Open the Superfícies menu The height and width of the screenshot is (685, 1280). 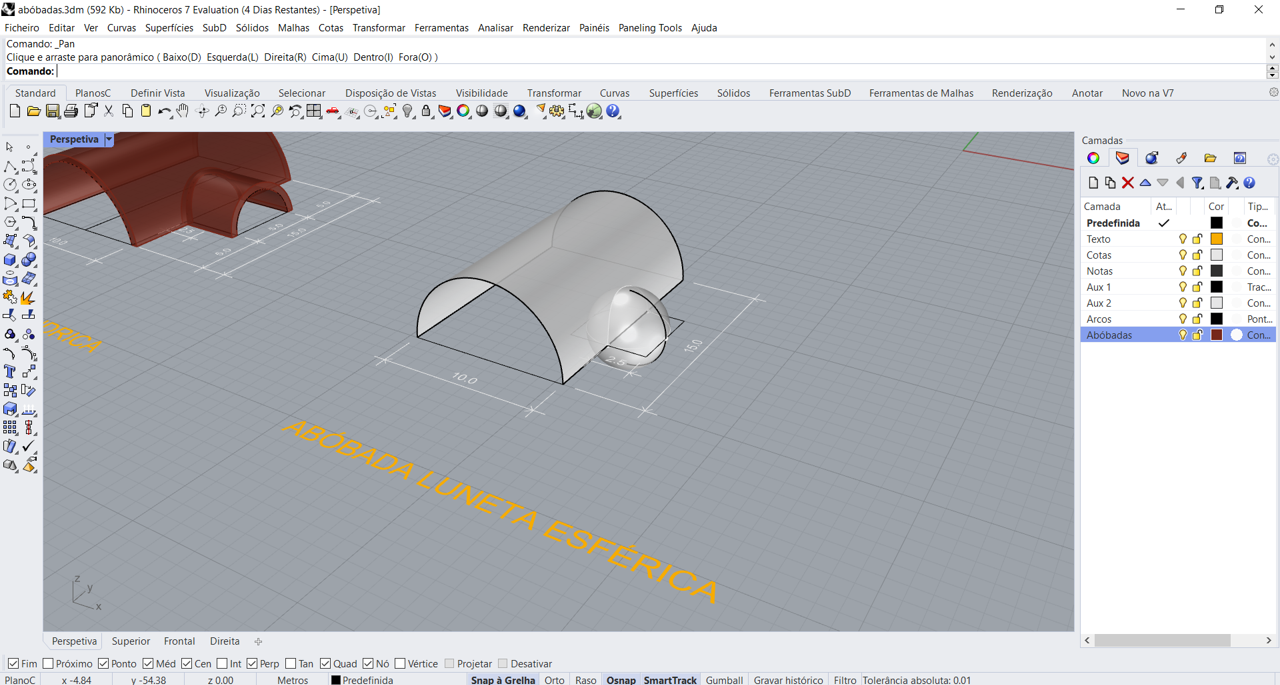click(x=168, y=28)
